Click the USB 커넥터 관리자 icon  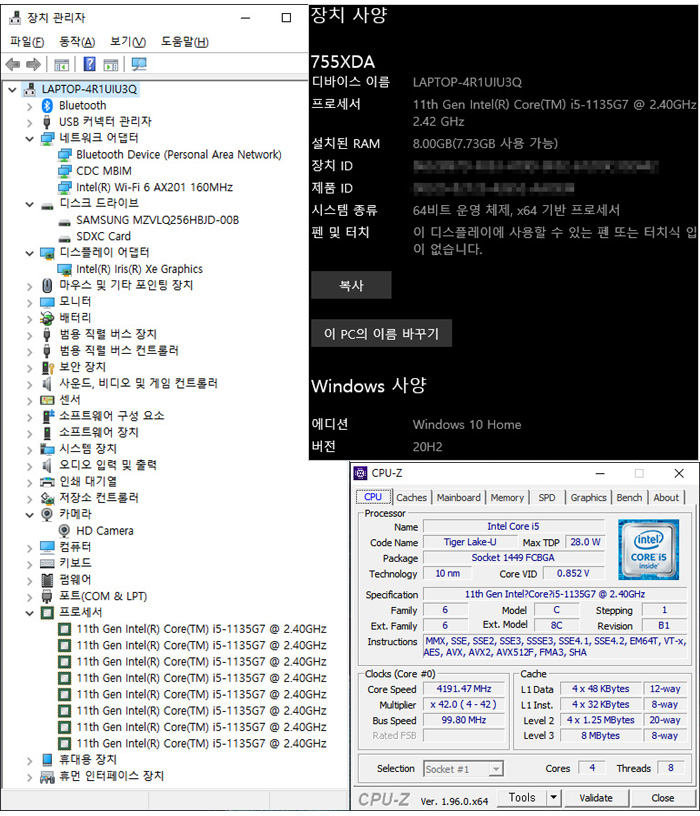click(x=47, y=122)
